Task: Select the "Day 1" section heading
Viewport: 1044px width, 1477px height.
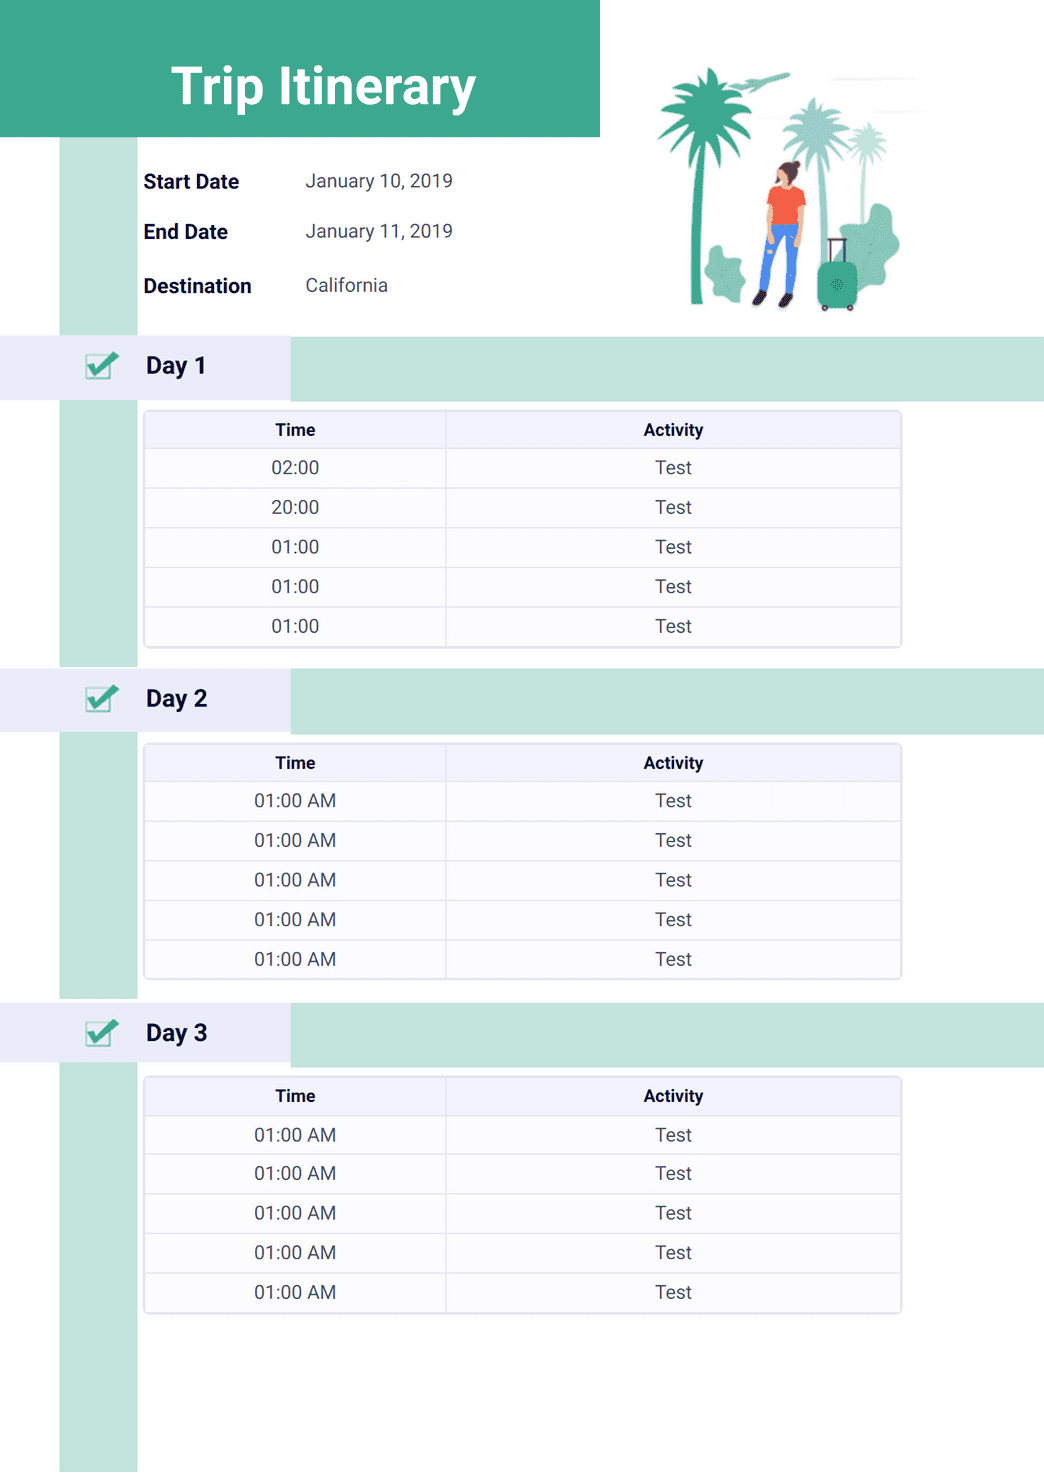Action: [176, 366]
